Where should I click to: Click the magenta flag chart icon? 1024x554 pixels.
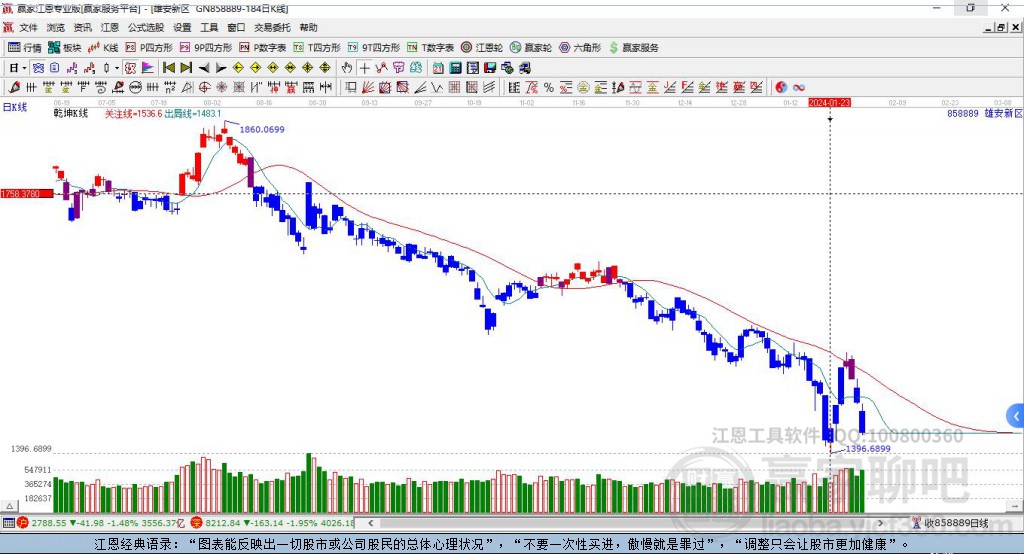point(148,68)
